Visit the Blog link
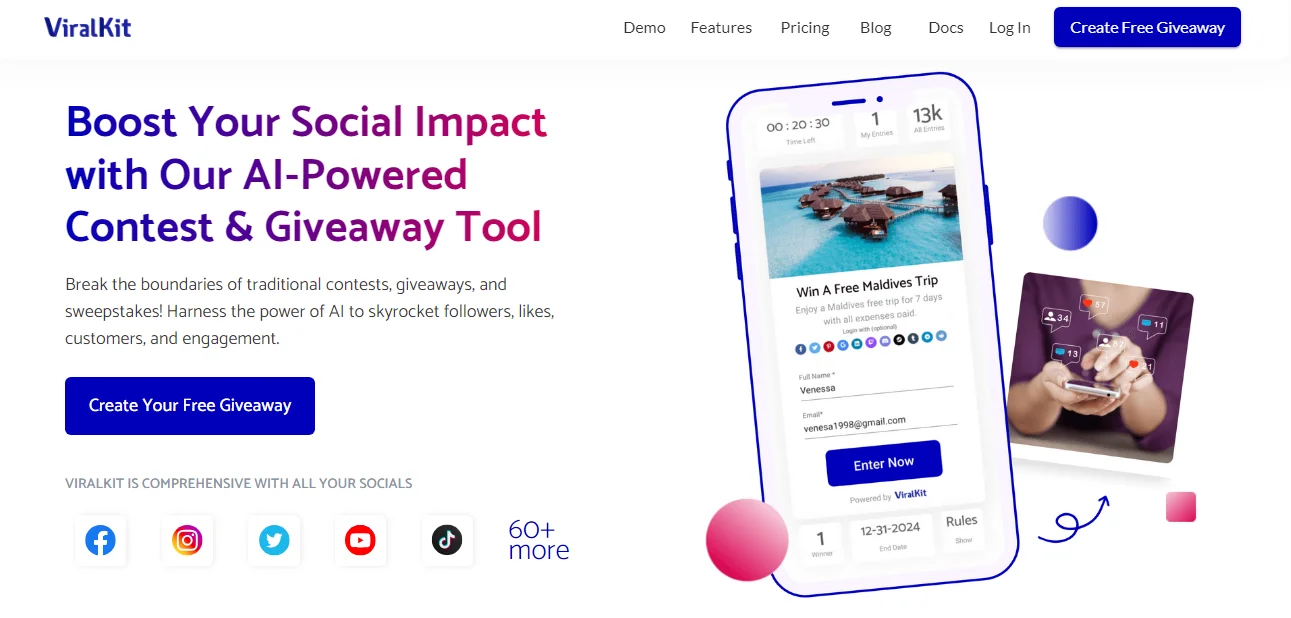 (x=875, y=28)
